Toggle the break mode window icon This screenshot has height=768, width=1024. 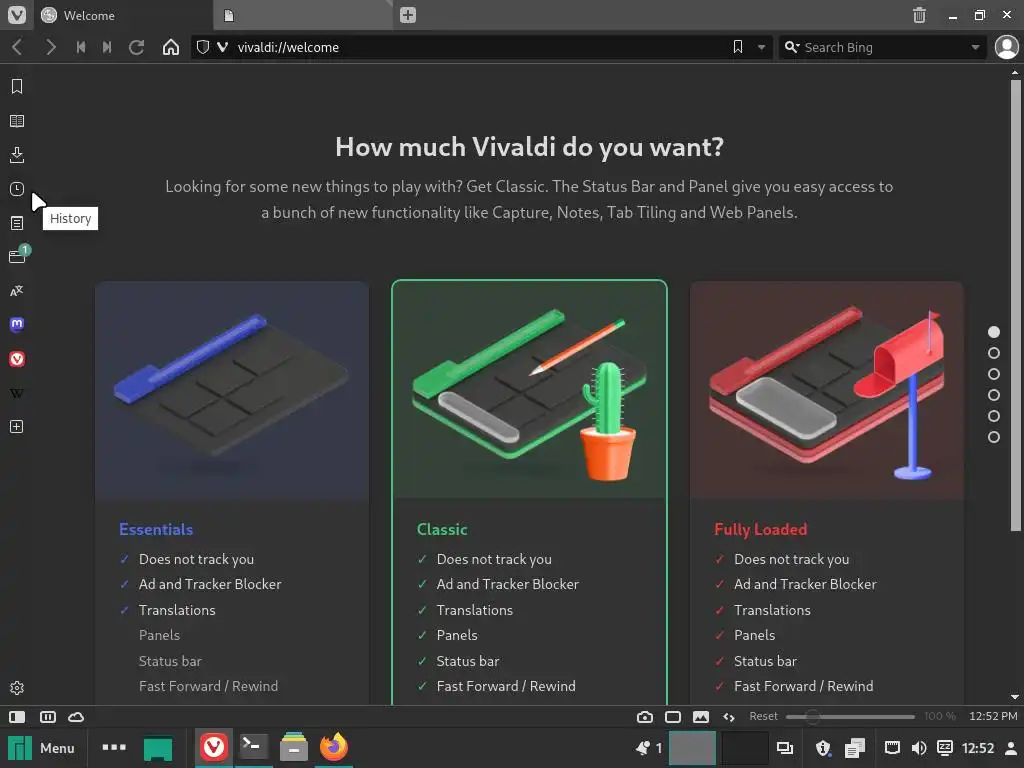tap(673, 716)
